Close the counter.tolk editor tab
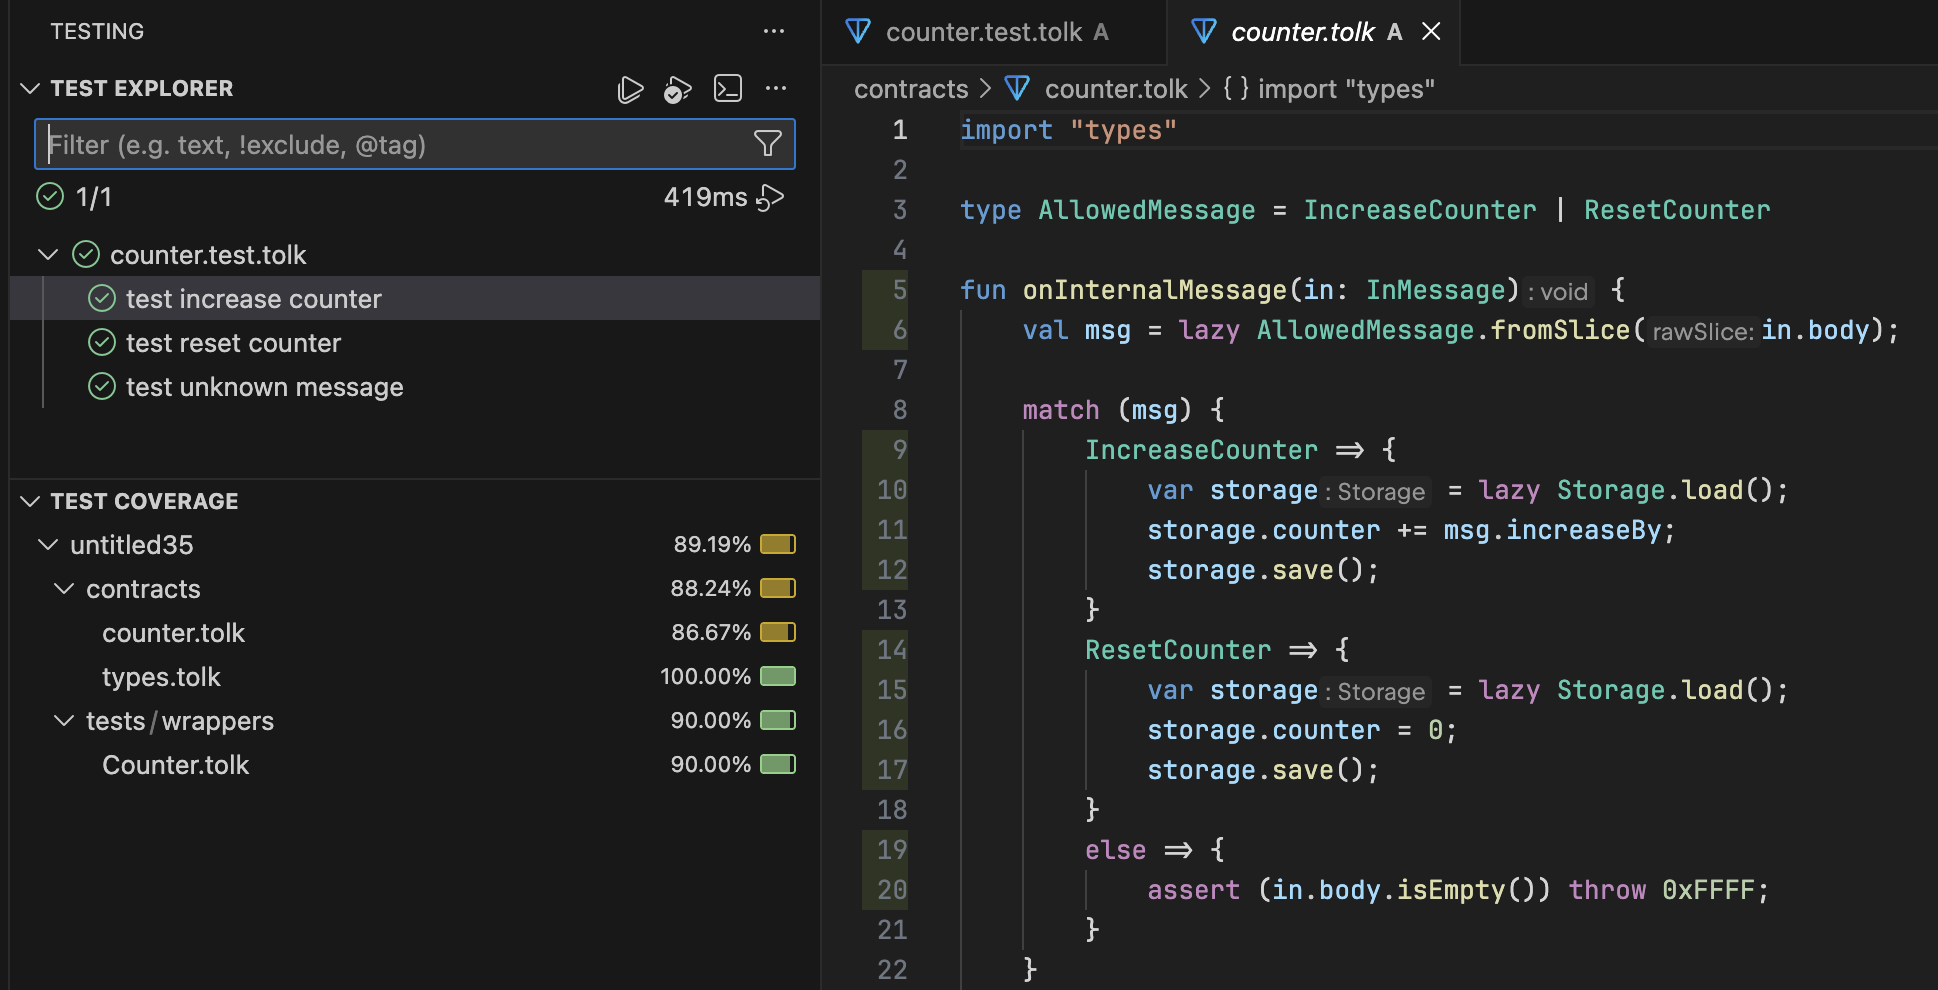 tap(1431, 32)
